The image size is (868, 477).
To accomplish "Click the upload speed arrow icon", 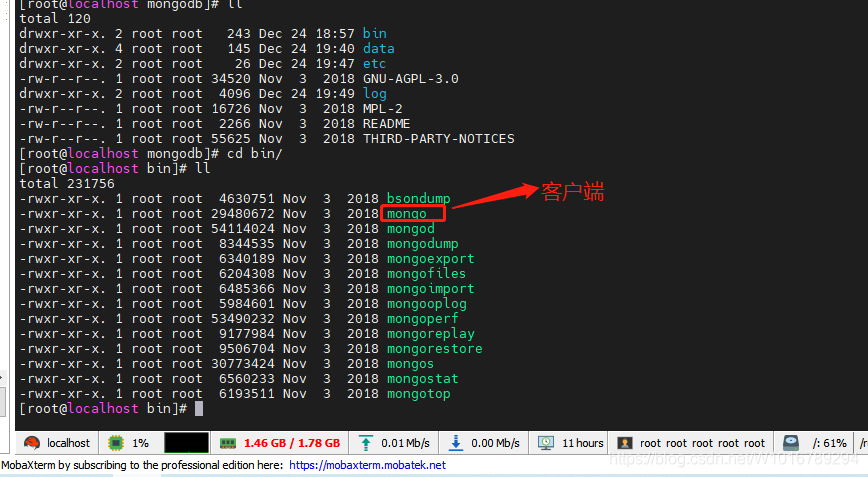I will (365, 443).
